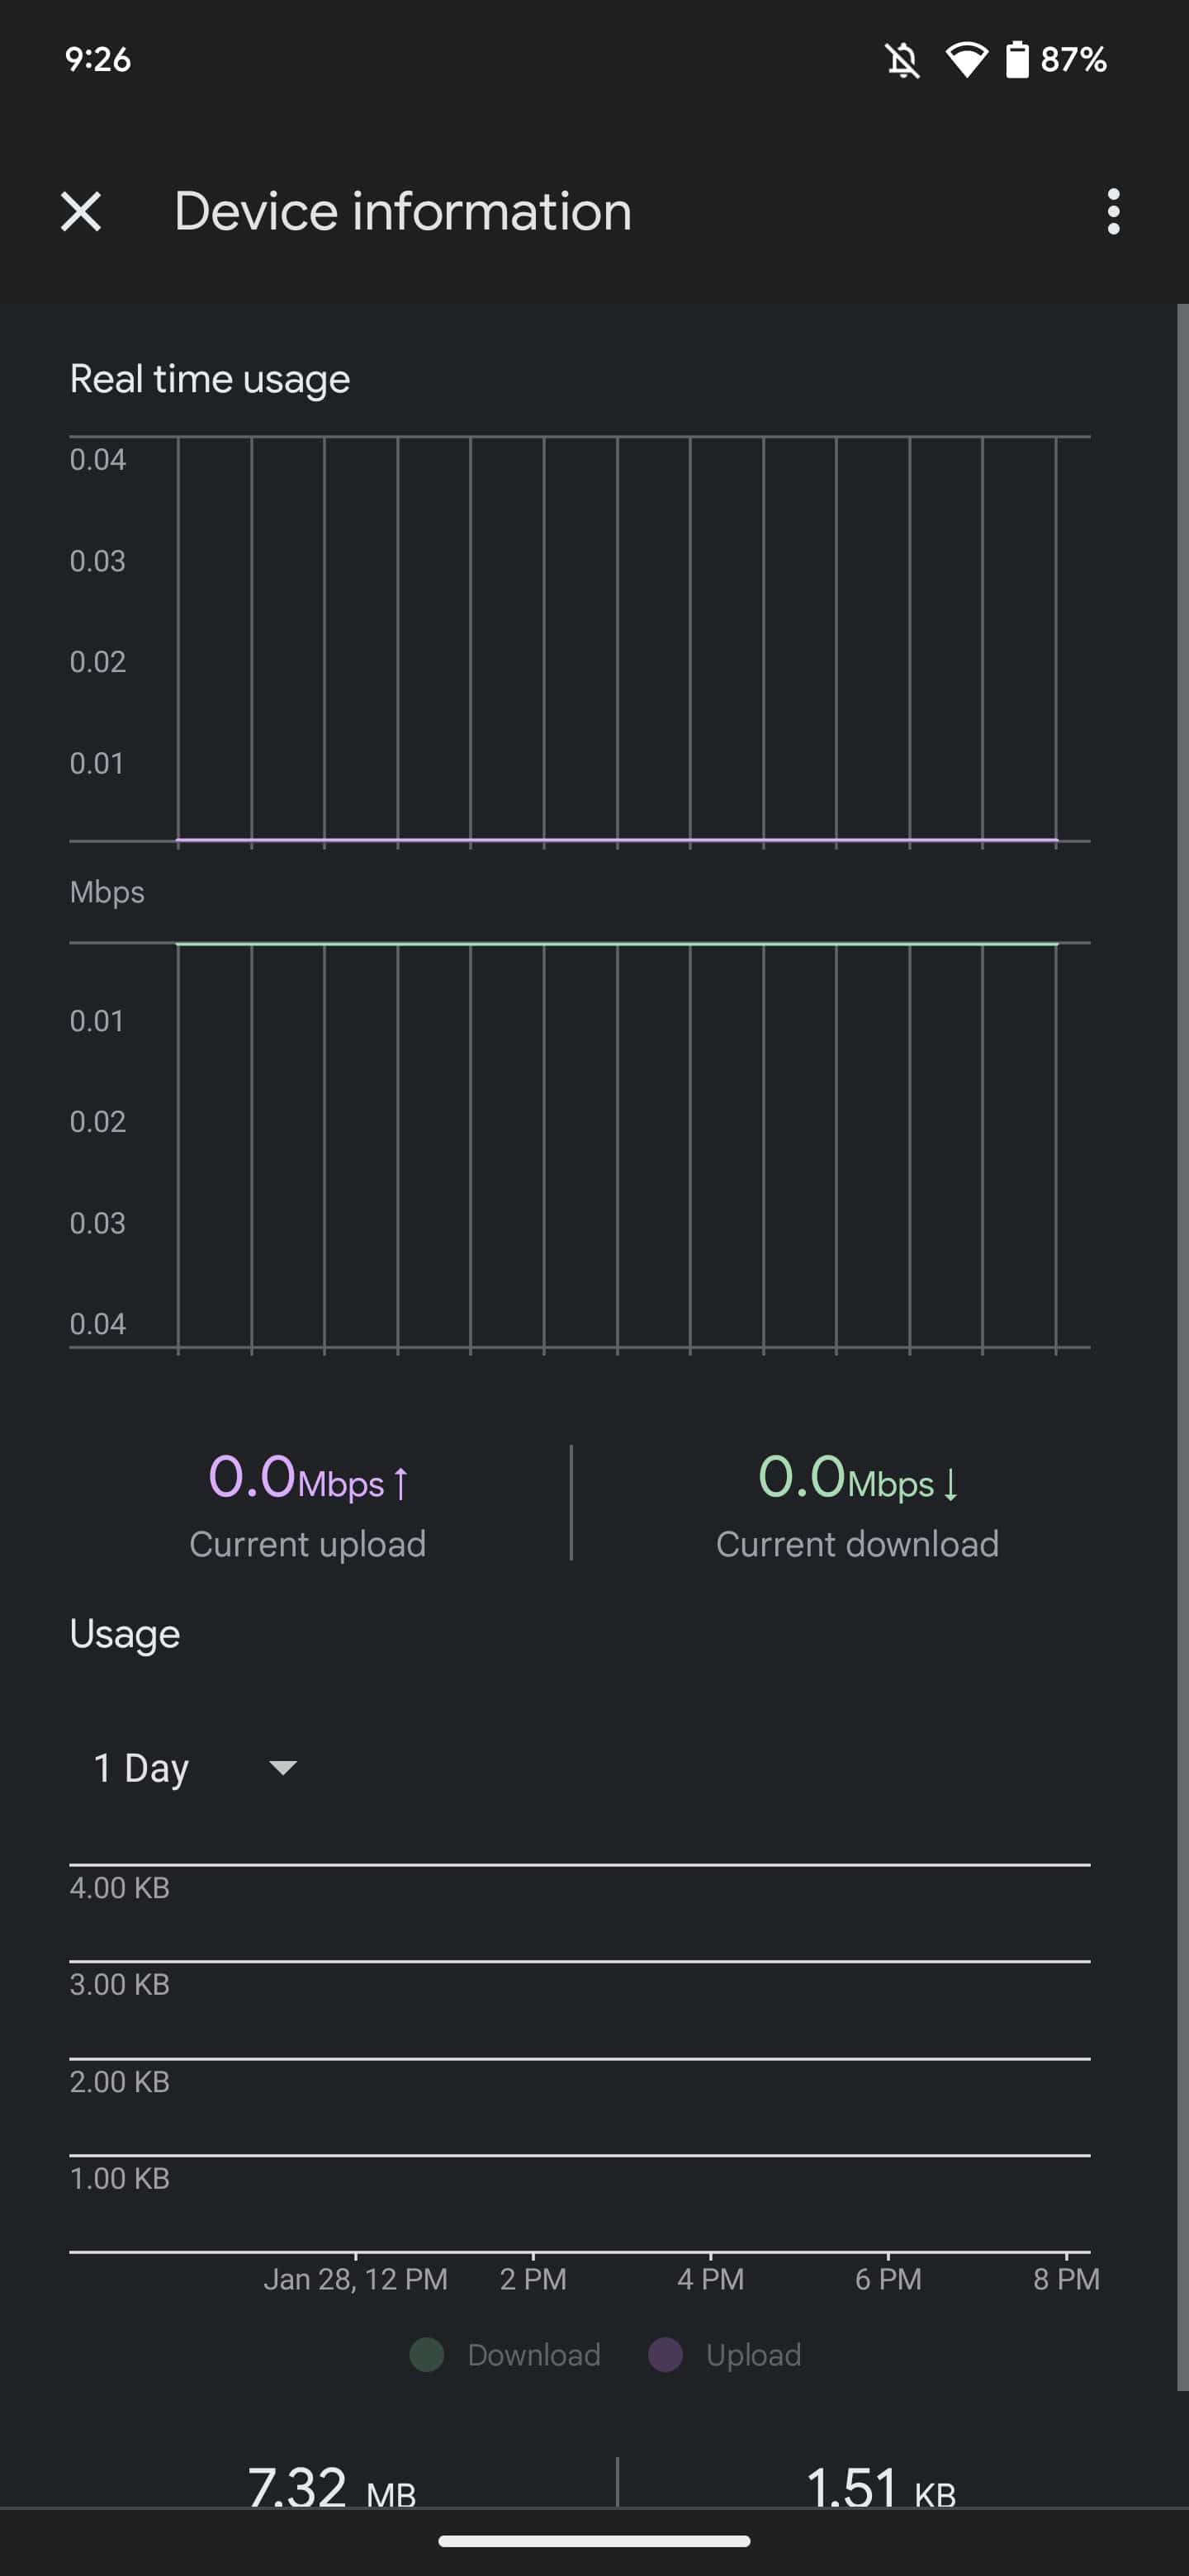The image size is (1189, 2576).
Task: Open the three-dot overflow menu
Action: (x=1113, y=212)
